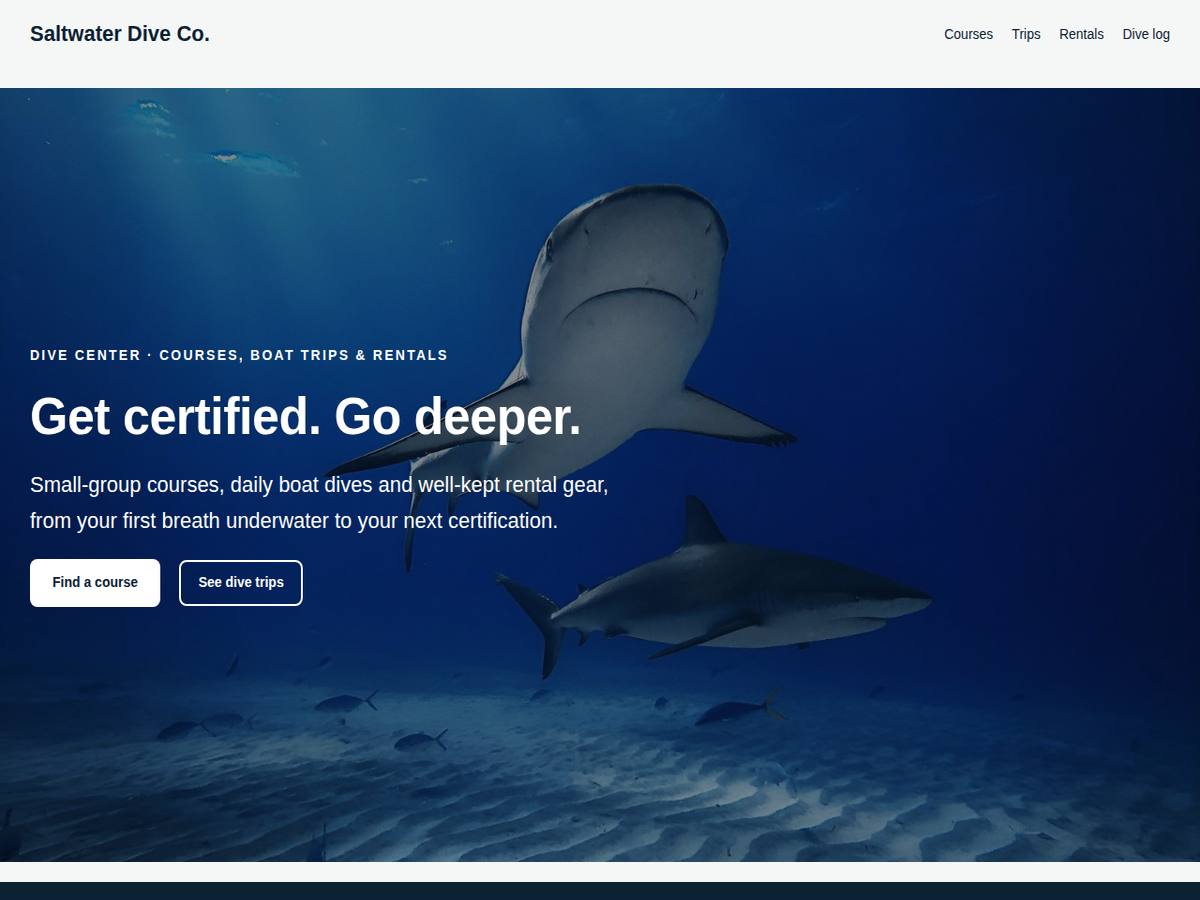The width and height of the screenshot is (1200, 900).
Task: Open the Trips nav link
Action: (1026, 34)
